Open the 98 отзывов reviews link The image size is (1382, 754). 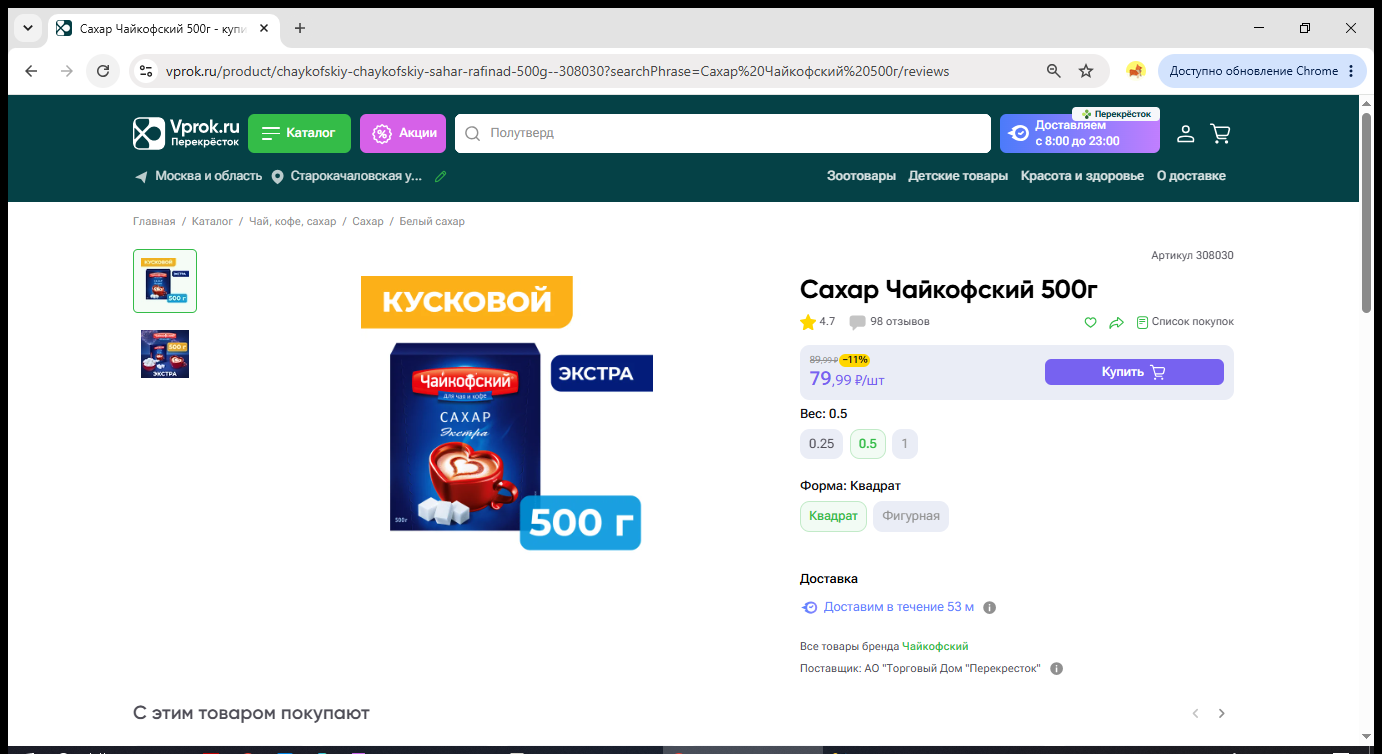click(x=889, y=322)
